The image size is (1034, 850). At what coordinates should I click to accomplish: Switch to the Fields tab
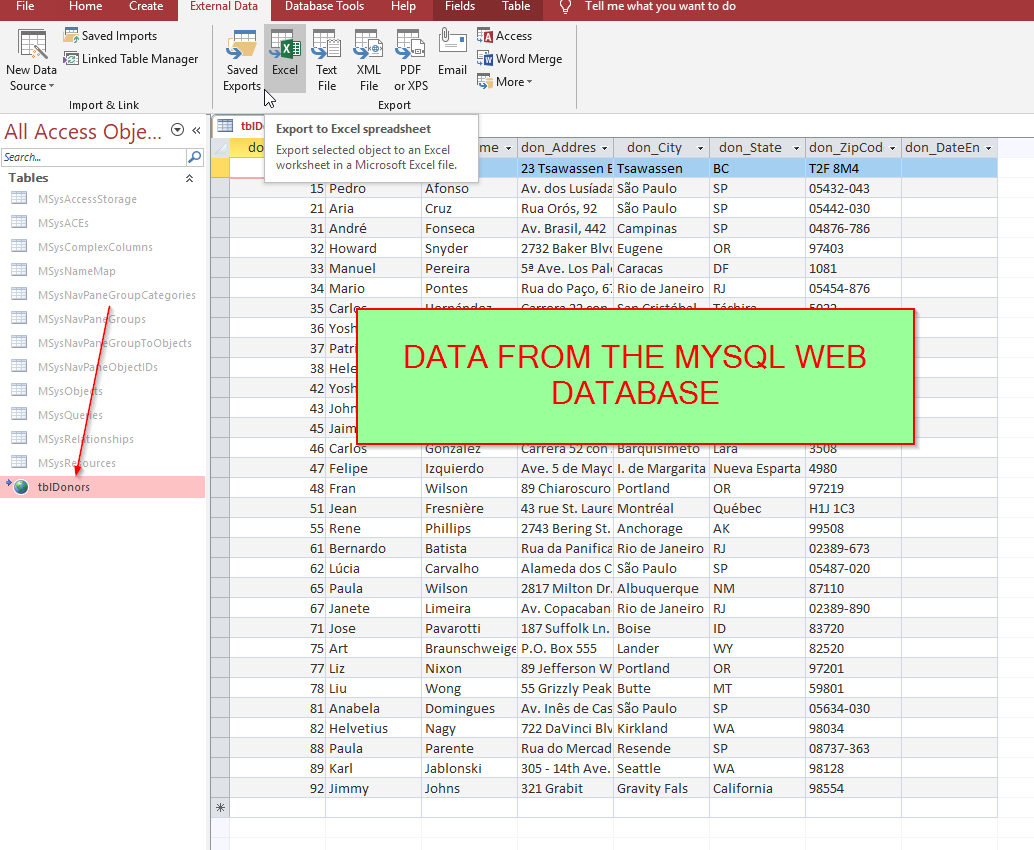click(x=460, y=7)
